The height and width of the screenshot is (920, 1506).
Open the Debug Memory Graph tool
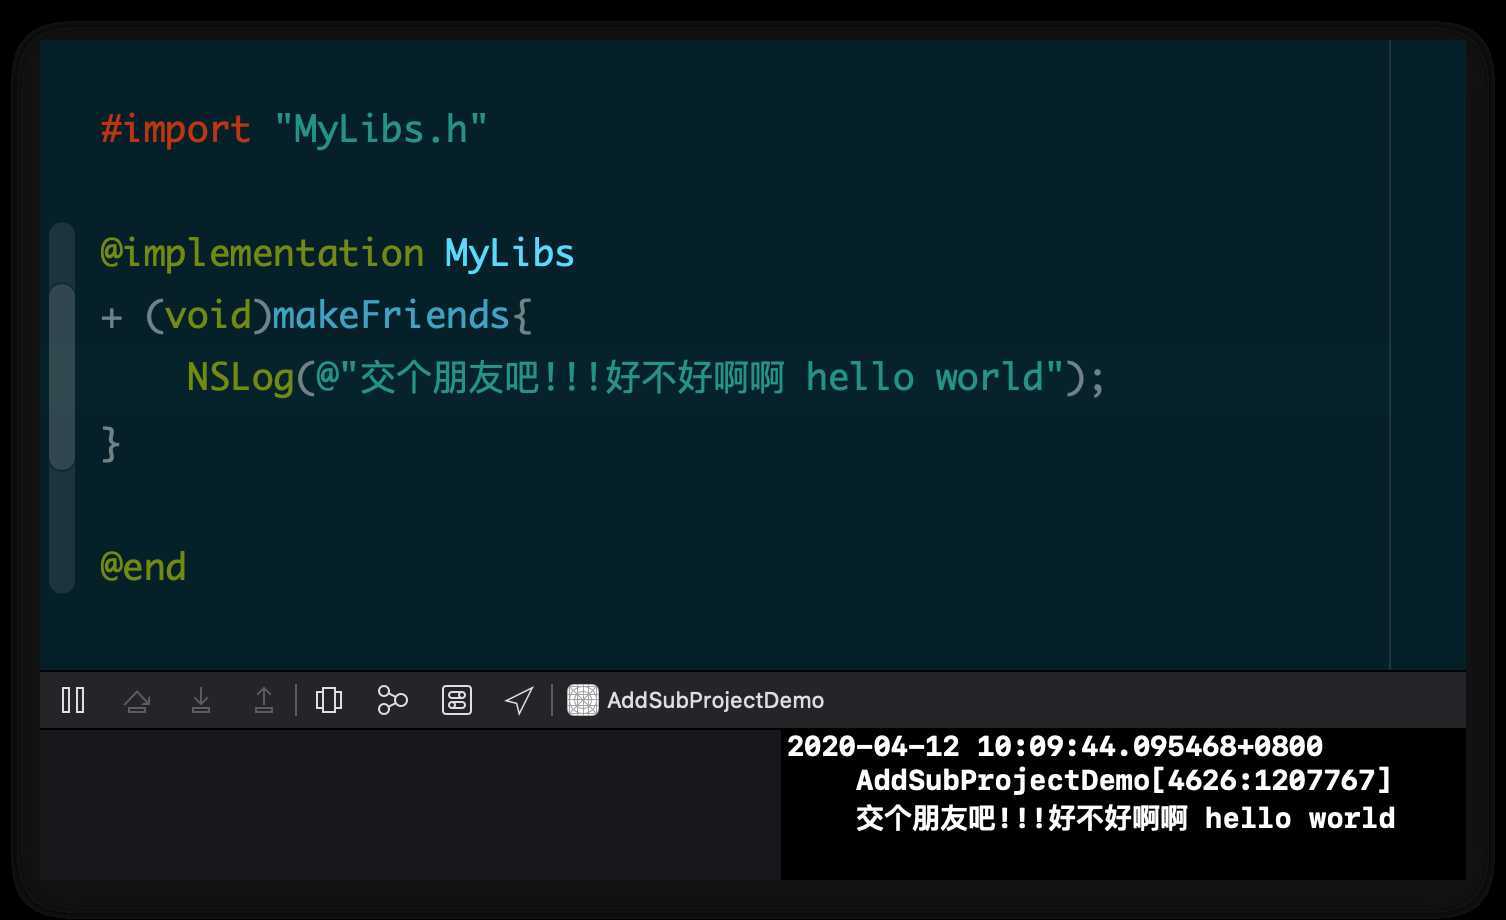392,700
